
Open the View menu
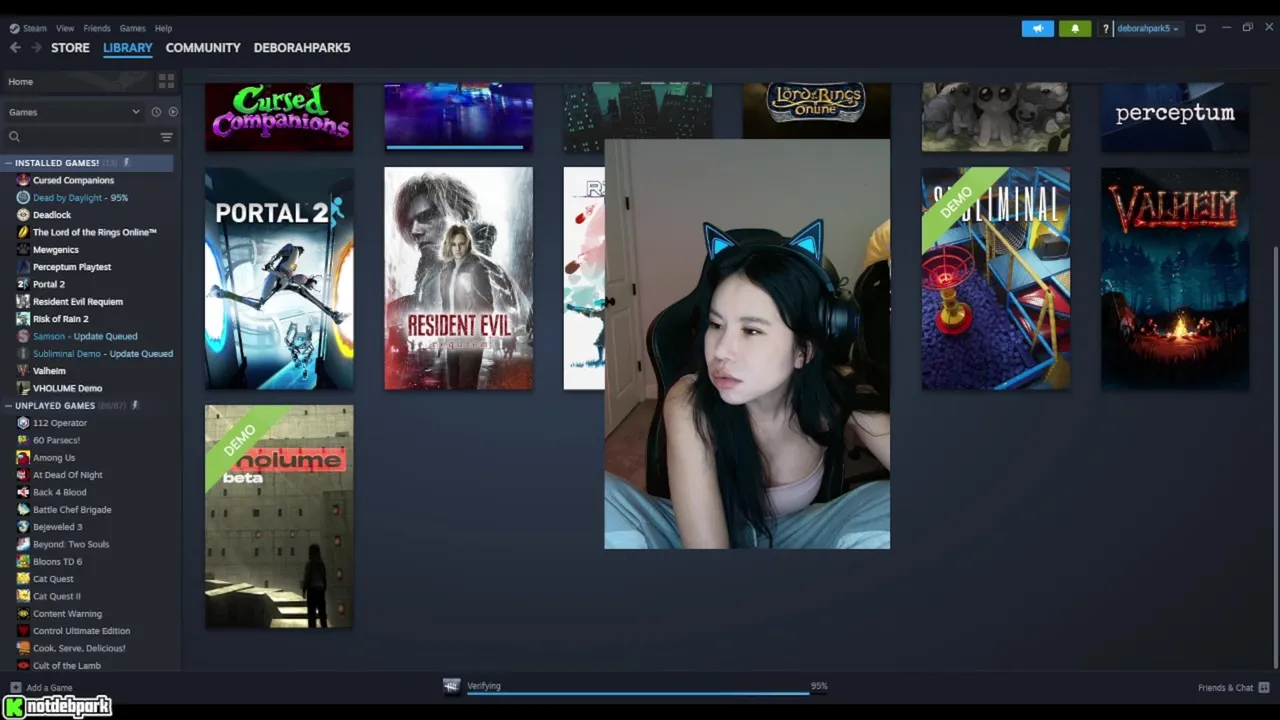(65, 28)
